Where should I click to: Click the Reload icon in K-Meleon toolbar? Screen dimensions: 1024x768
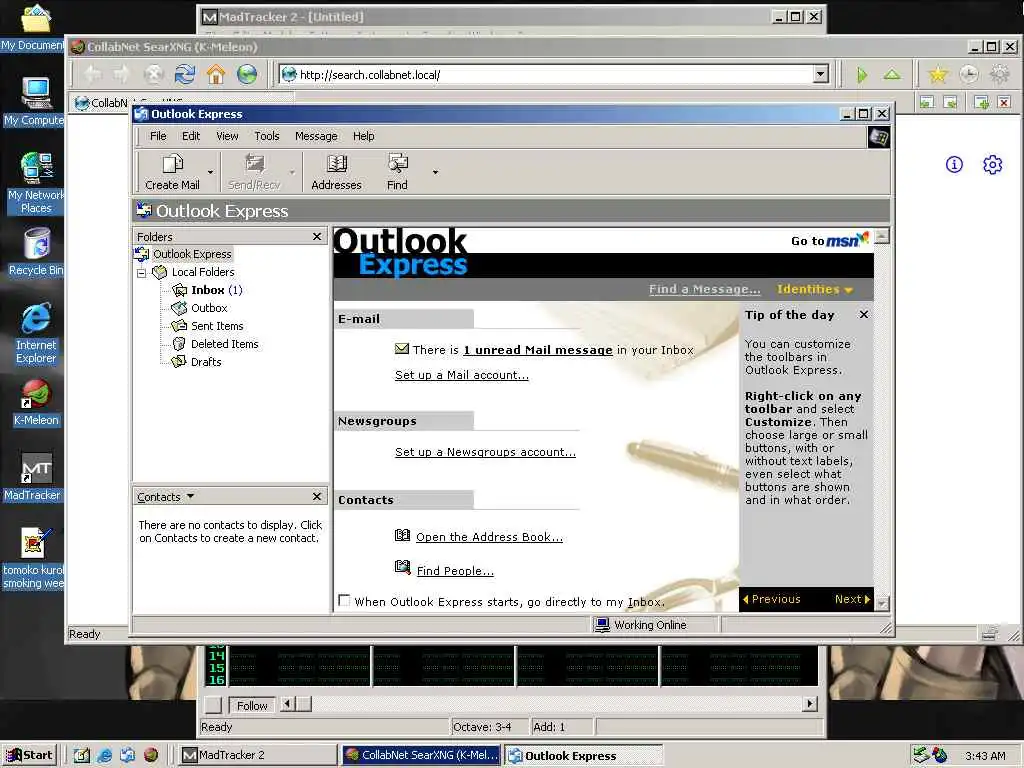185,74
